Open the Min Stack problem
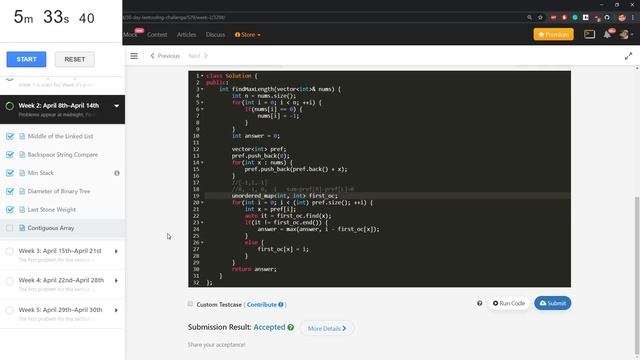Viewport: 640px width, 360px height. (40, 173)
